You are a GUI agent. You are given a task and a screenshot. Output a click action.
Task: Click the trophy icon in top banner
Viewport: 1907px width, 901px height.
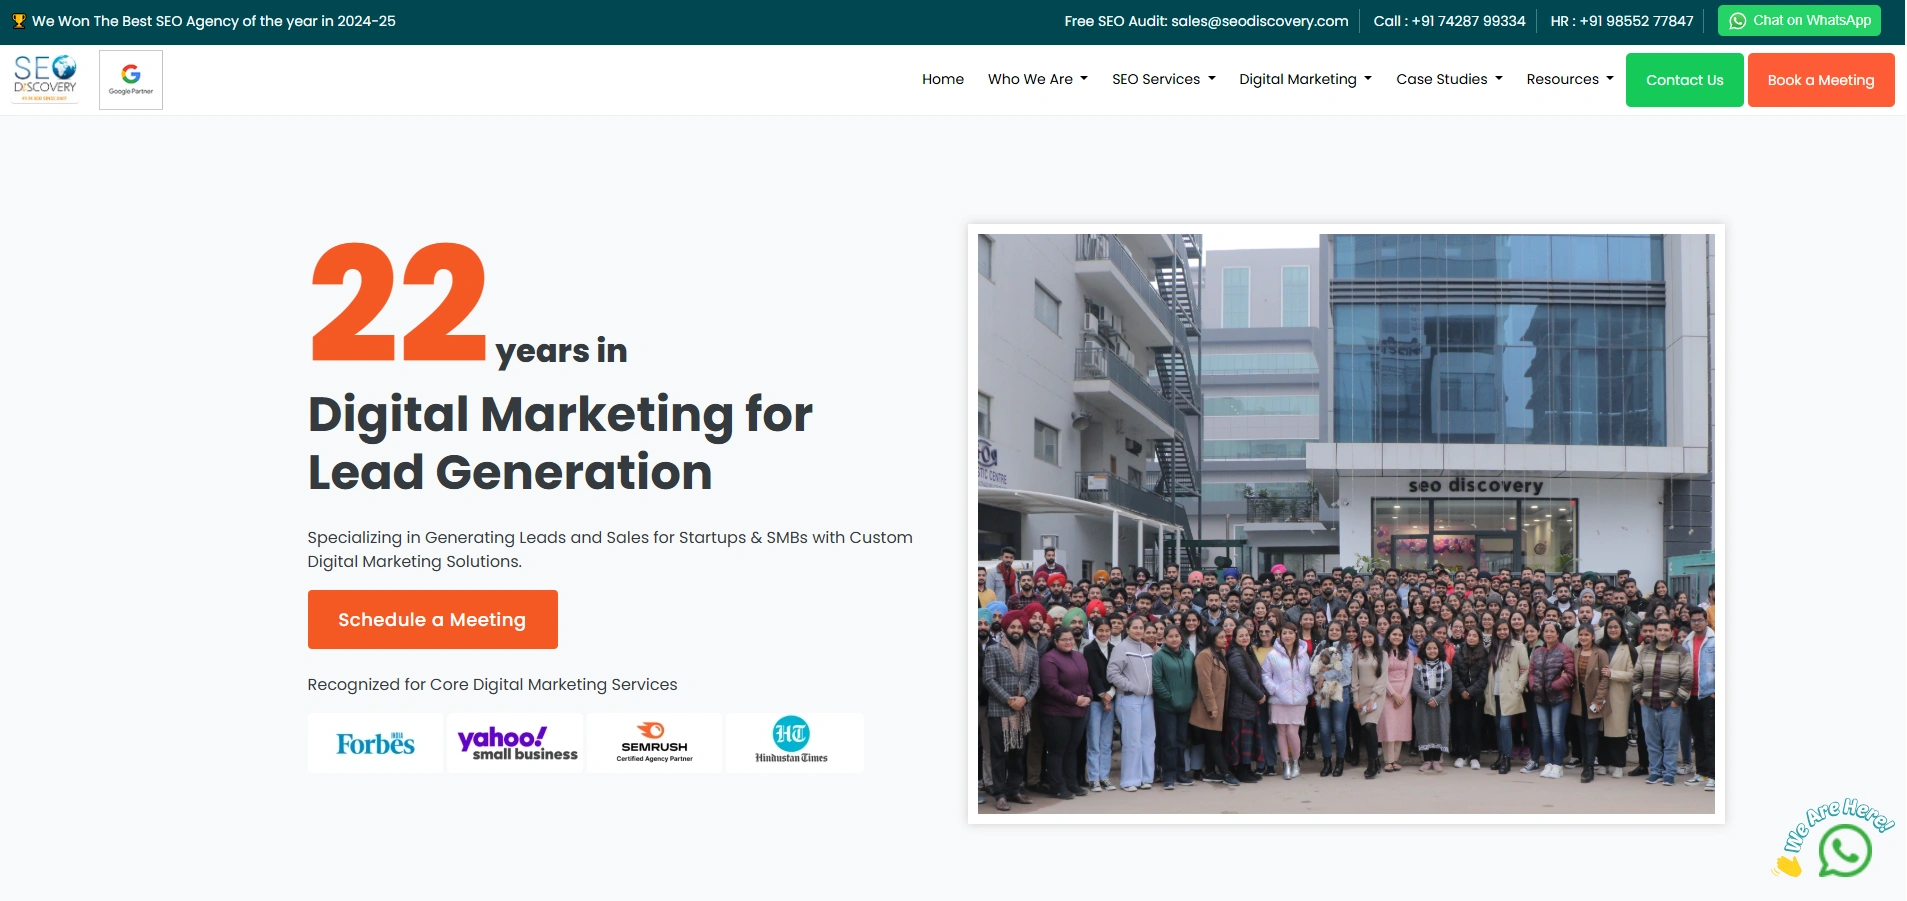point(18,21)
